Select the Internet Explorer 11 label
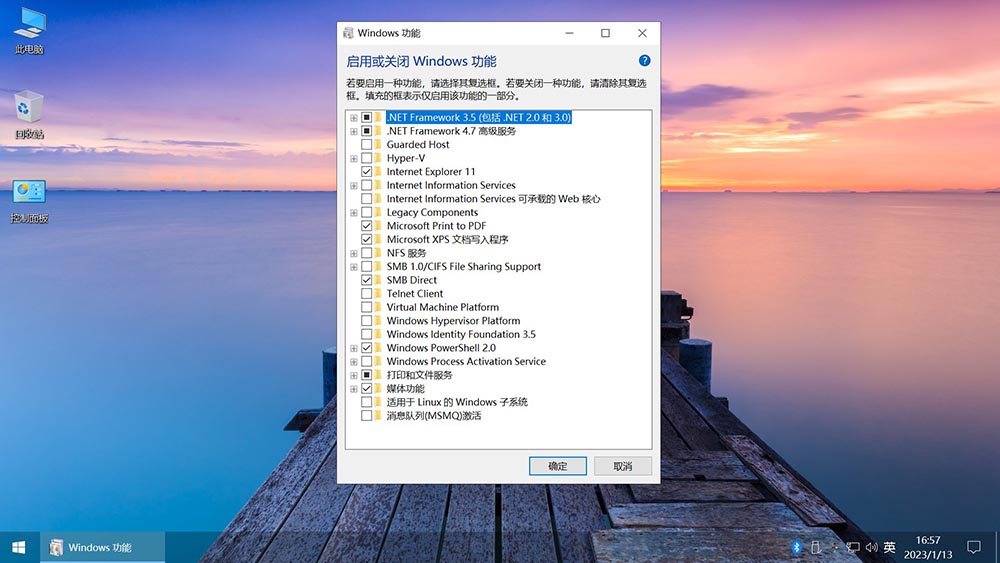Image resolution: width=1000 pixels, height=563 pixels. [x=430, y=172]
